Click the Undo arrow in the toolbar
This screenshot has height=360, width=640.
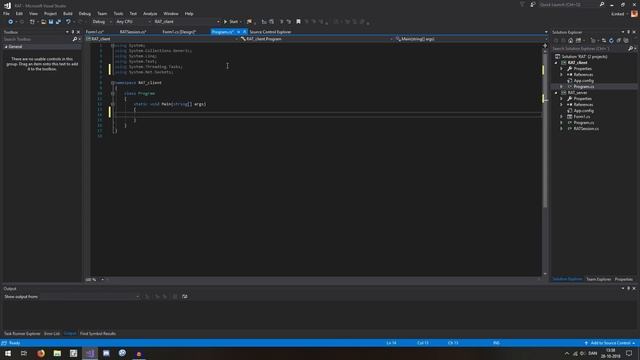click(x=68, y=22)
